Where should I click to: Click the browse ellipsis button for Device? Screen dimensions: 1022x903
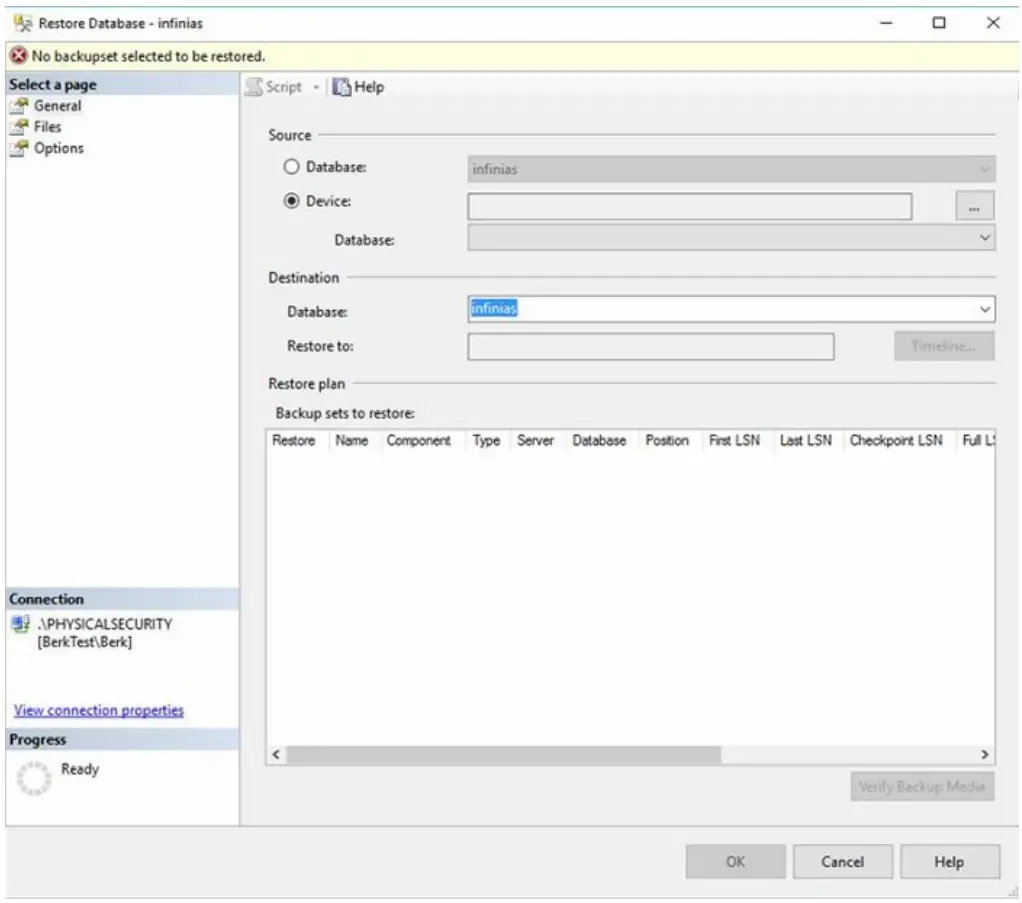coord(974,207)
